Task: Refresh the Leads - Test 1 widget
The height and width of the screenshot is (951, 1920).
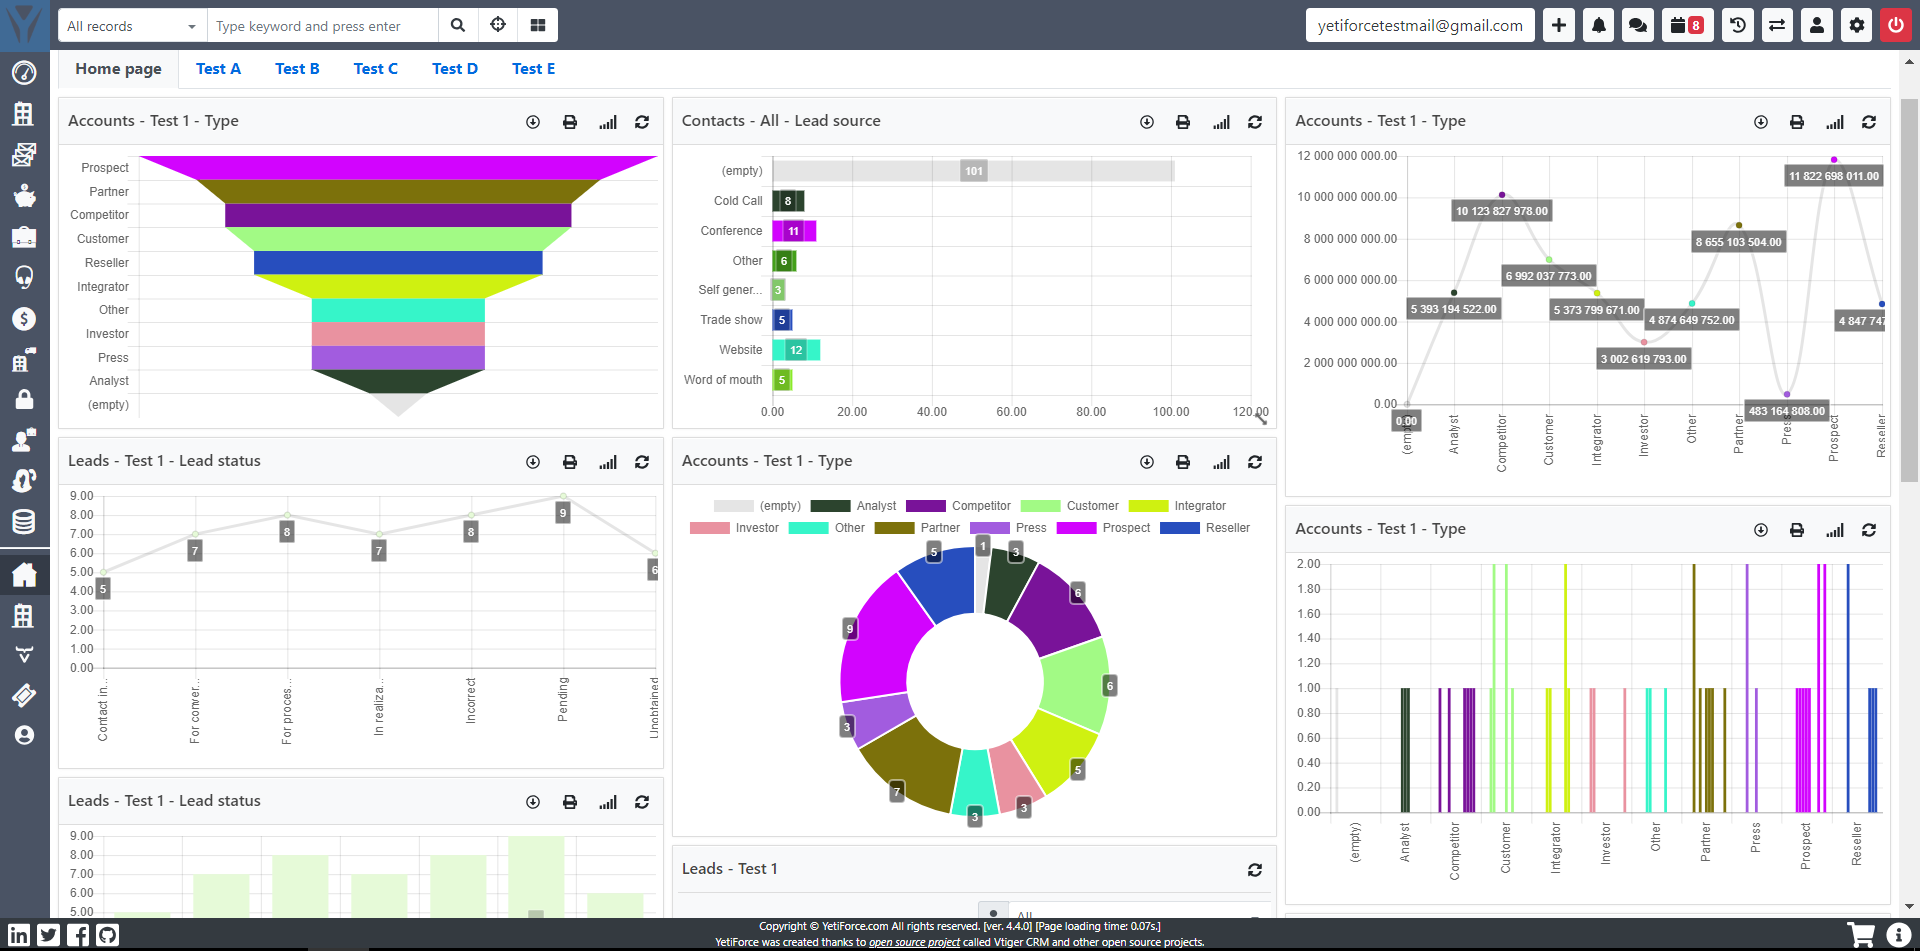Action: pos(1255,870)
